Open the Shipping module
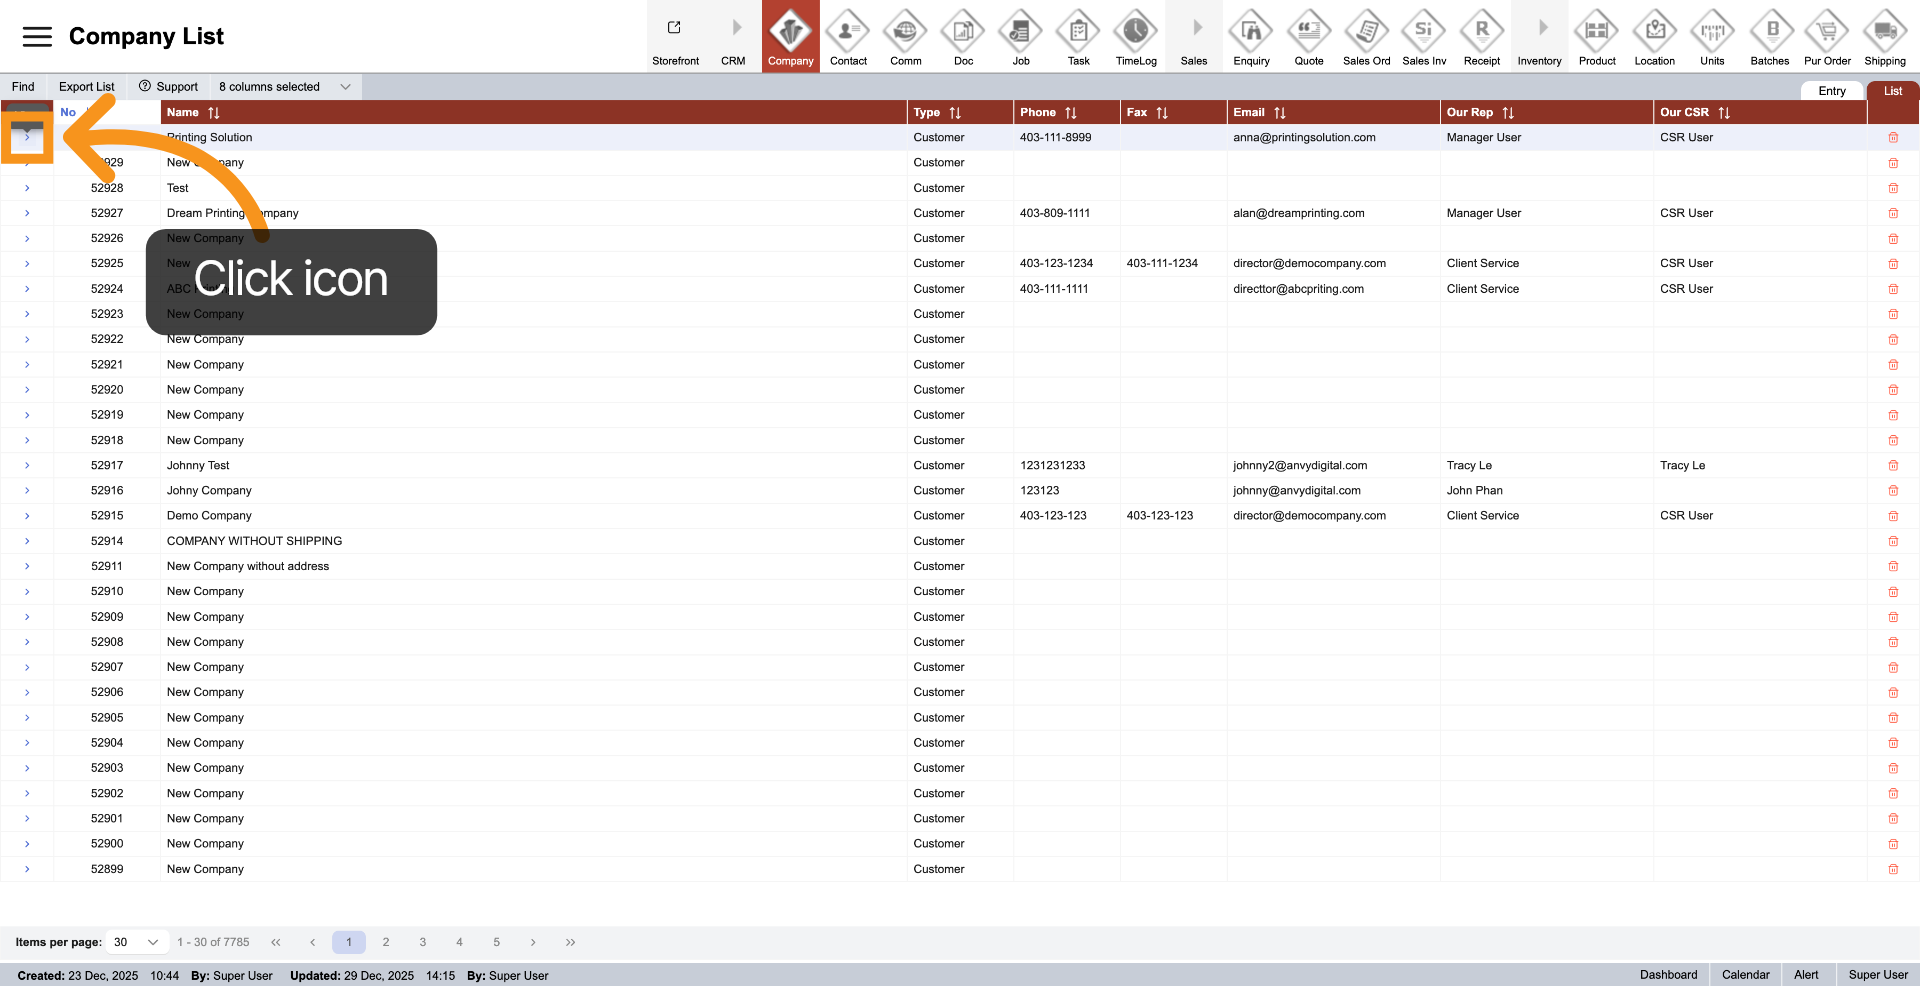The image size is (1920, 986). tap(1884, 36)
